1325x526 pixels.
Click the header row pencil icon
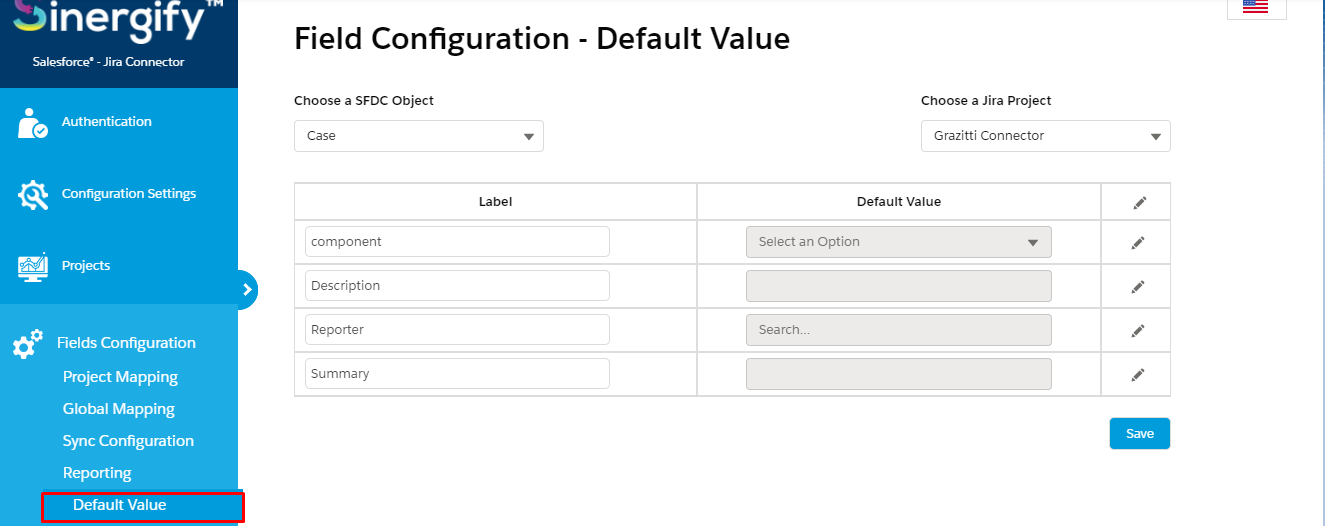(1139, 203)
